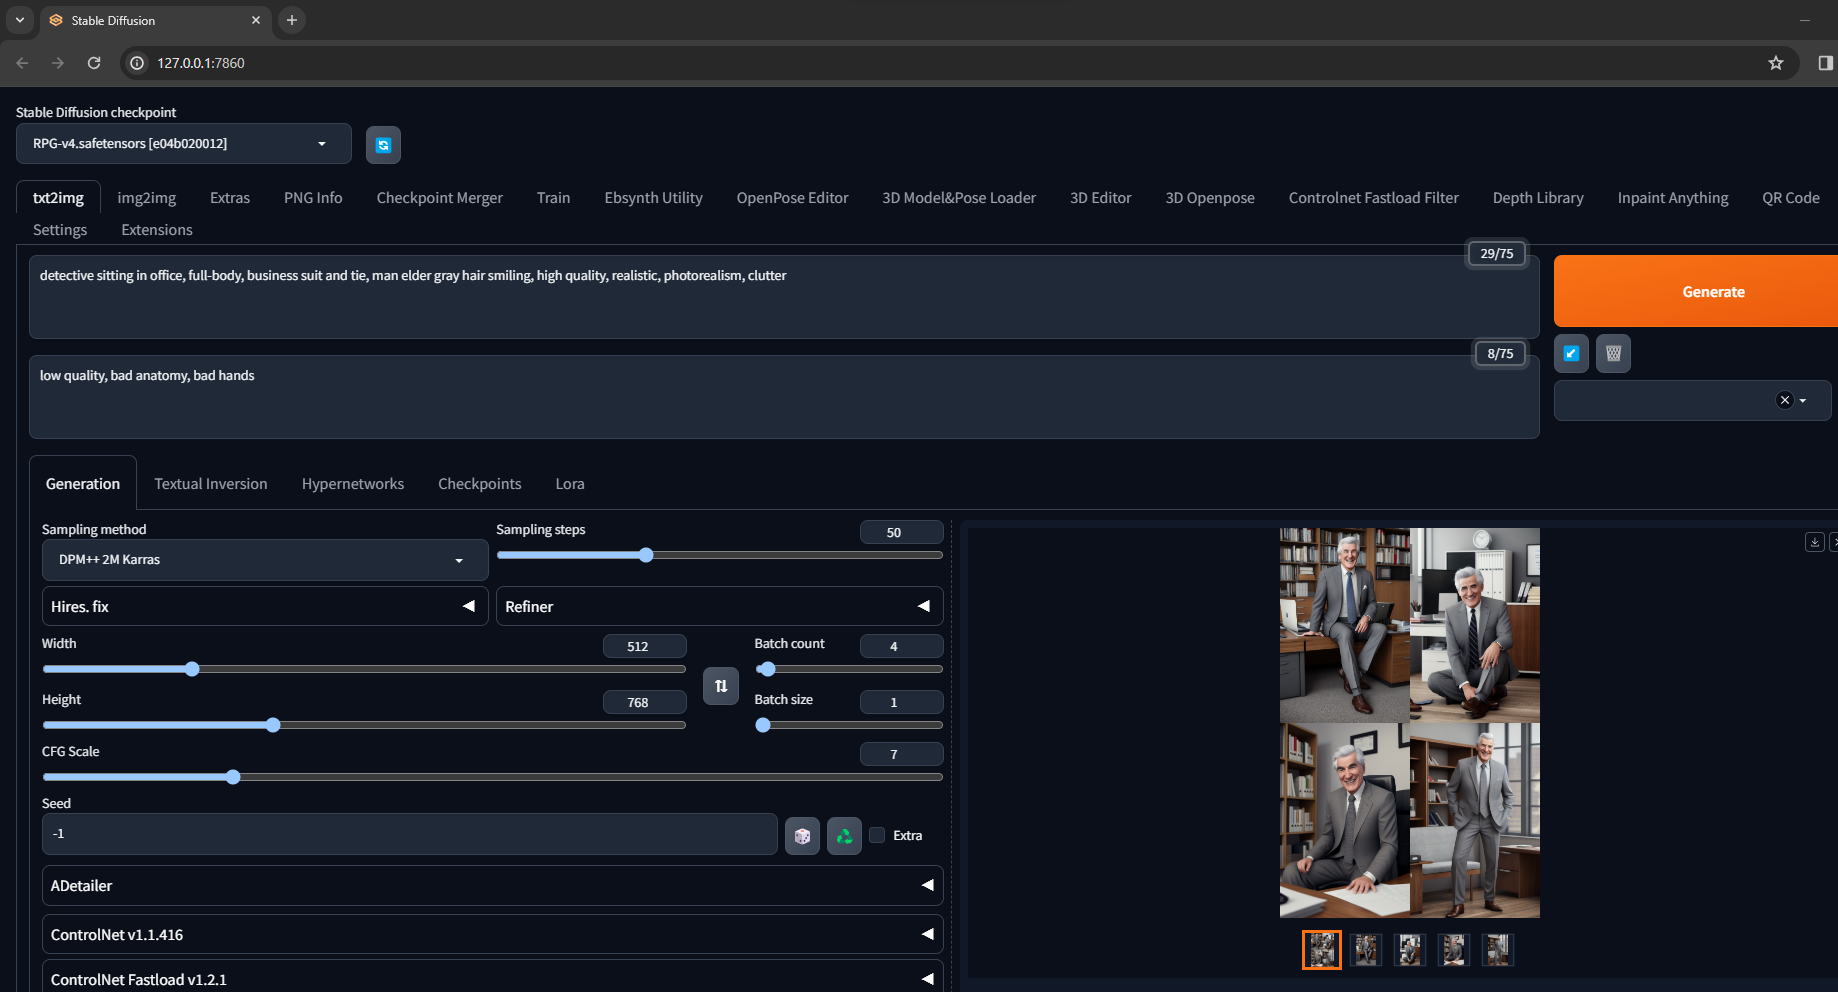Click the Width slider handle
This screenshot has width=1838, height=992.
(x=192, y=669)
